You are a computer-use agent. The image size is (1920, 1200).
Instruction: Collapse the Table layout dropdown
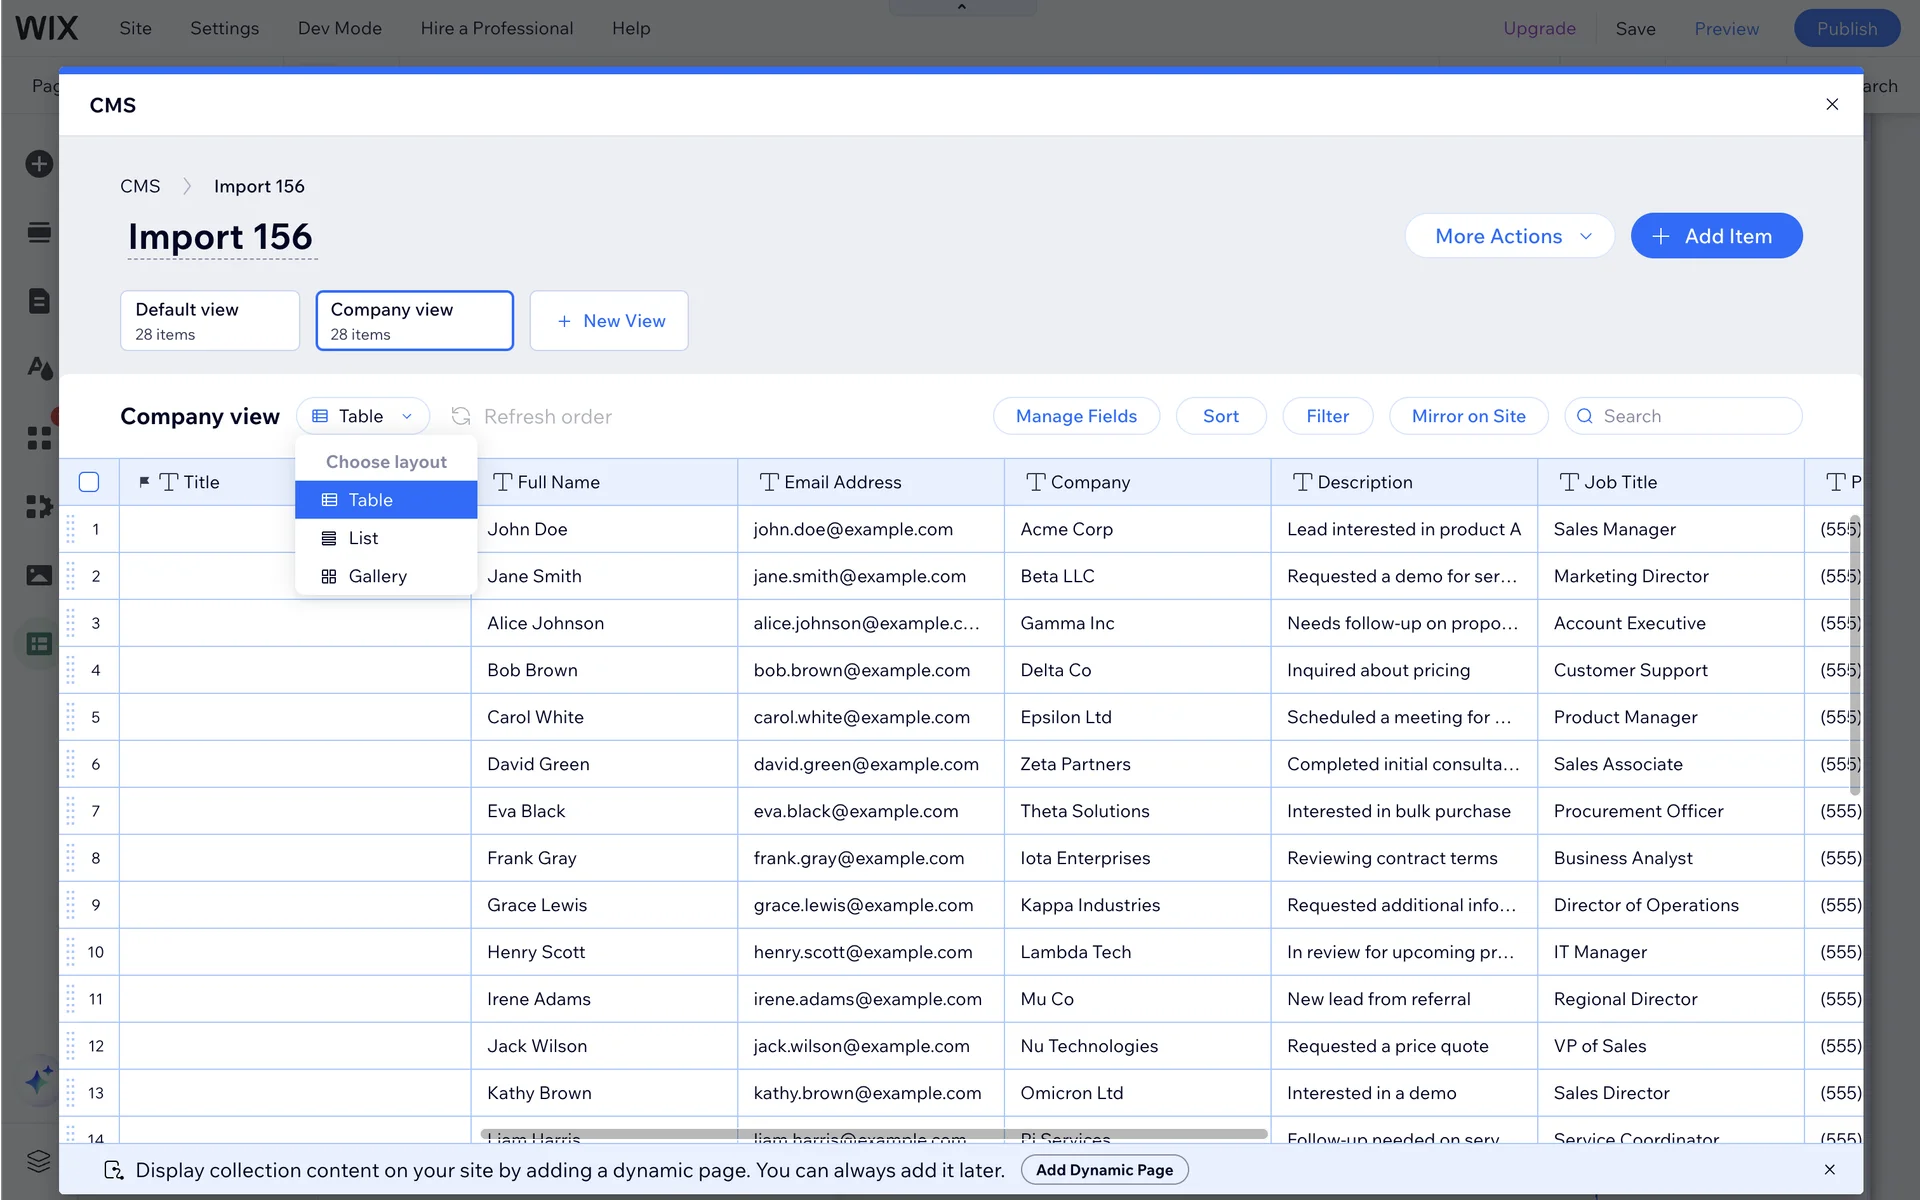pos(362,416)
